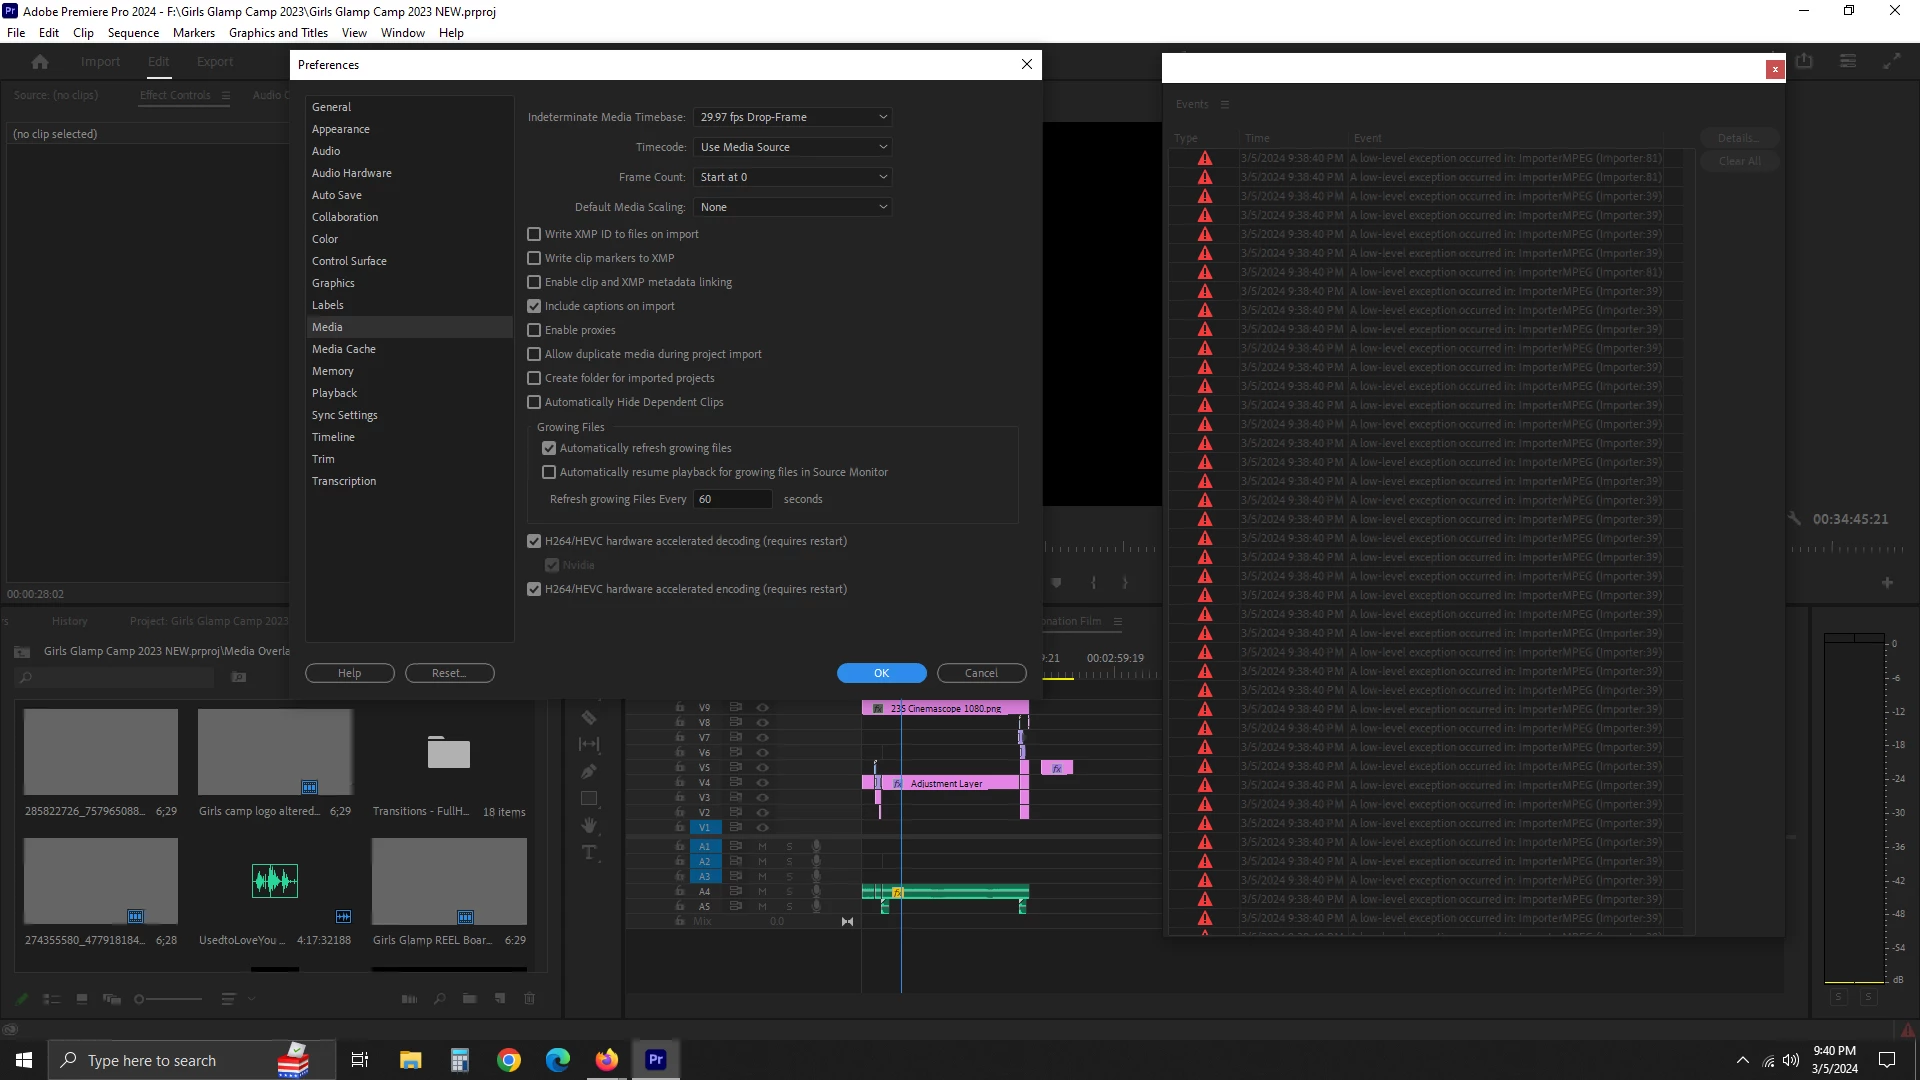The image size is (1920, 1080).
Task: Click the OK button in Preferences
Action: (881, 673)
